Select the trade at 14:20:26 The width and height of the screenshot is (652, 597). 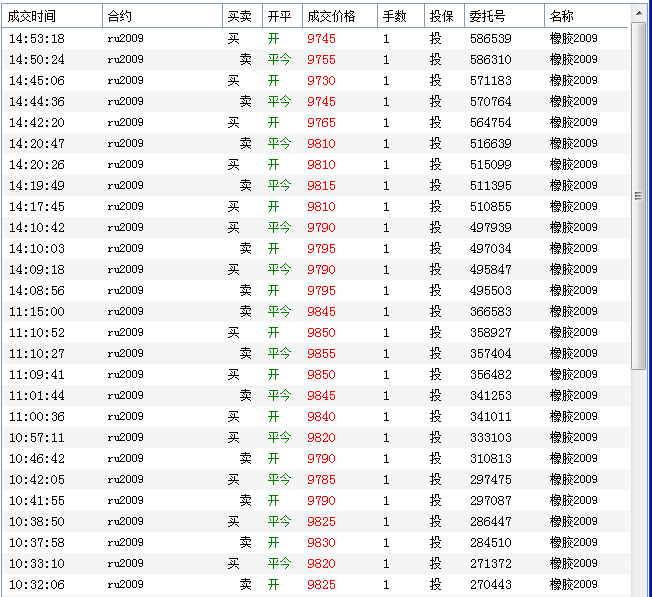pos(316,165)
